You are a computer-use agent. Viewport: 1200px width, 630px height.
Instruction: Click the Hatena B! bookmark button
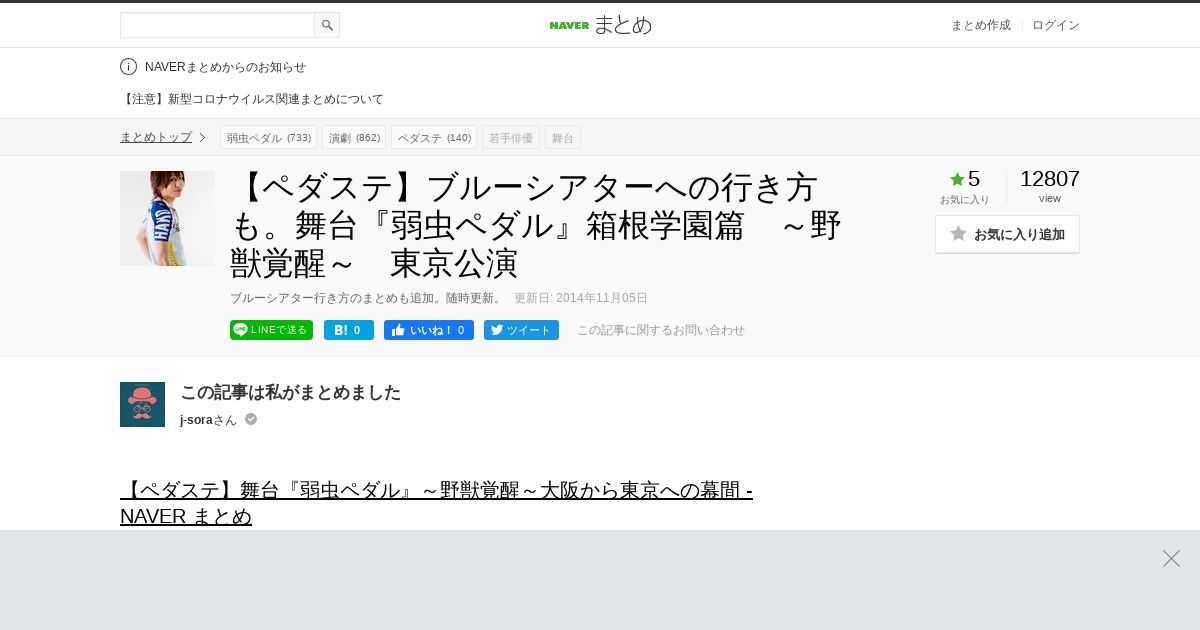[349, 330]
